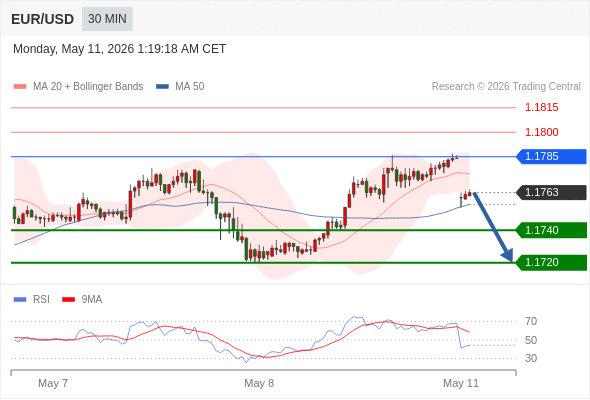The image size is (590, 400).
Task: Click the May 8 date label
Action: (x=259, y=383)
